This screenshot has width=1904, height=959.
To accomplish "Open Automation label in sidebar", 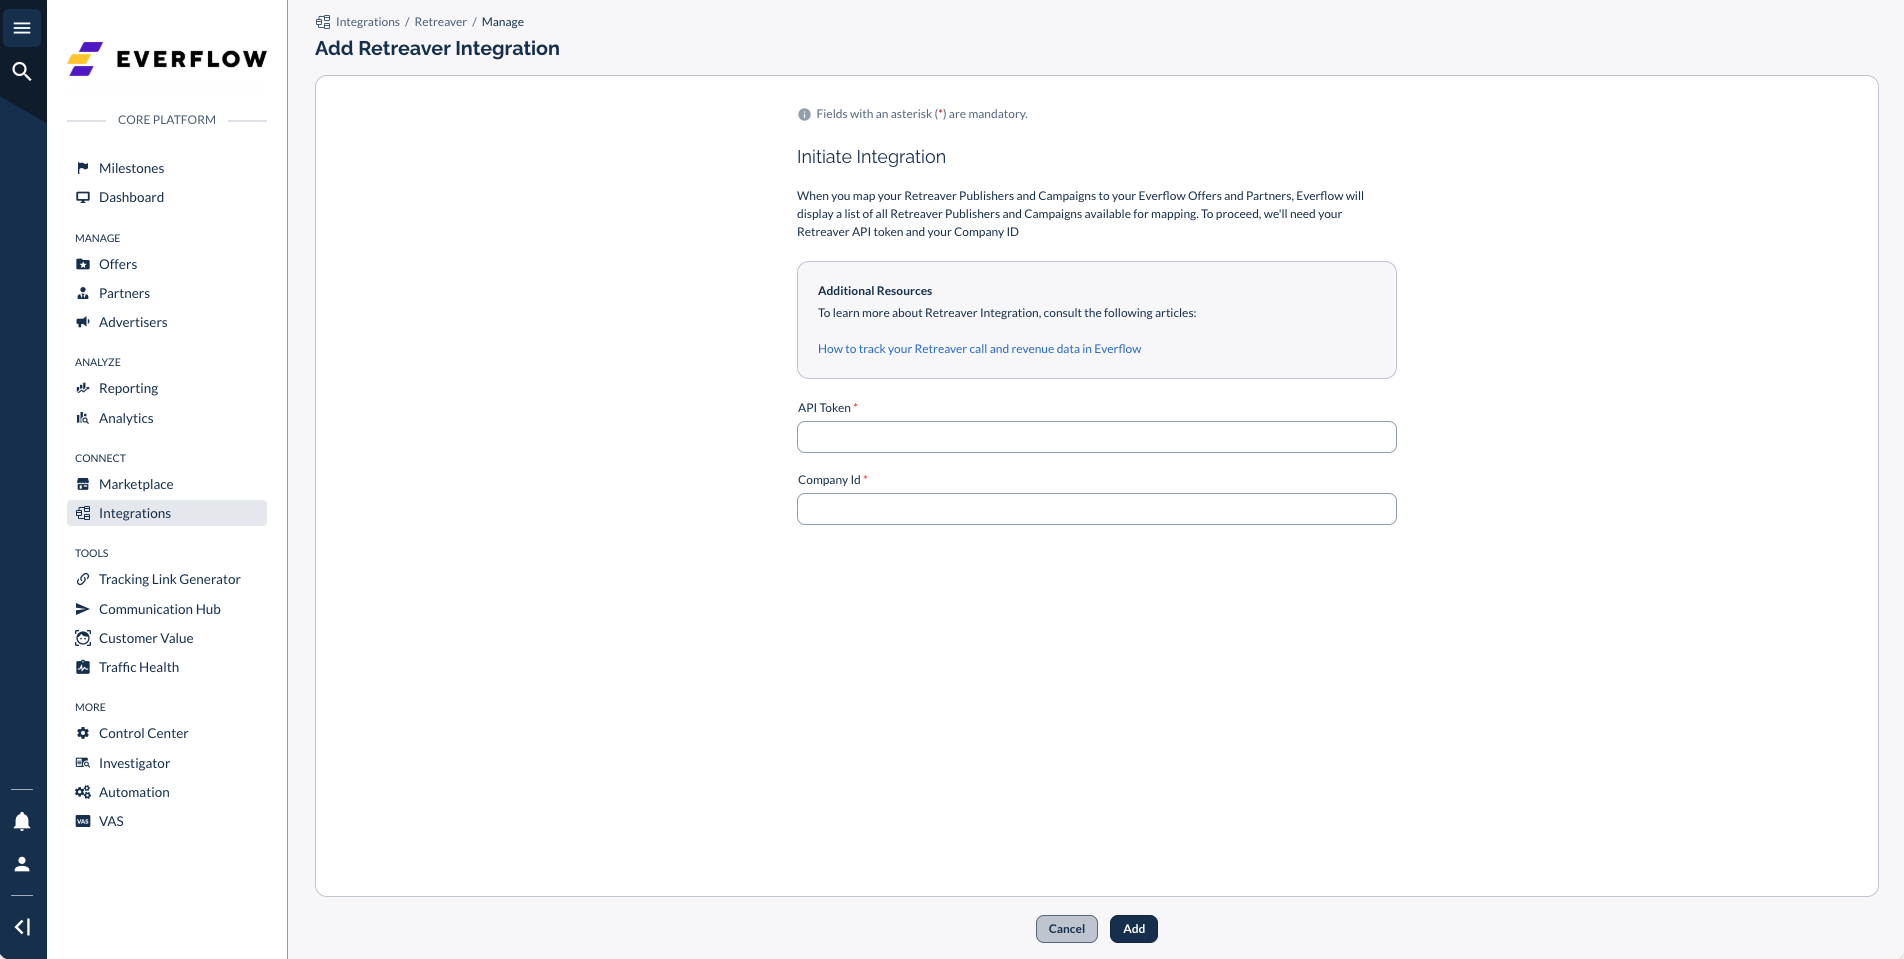I will pos(134,792).
